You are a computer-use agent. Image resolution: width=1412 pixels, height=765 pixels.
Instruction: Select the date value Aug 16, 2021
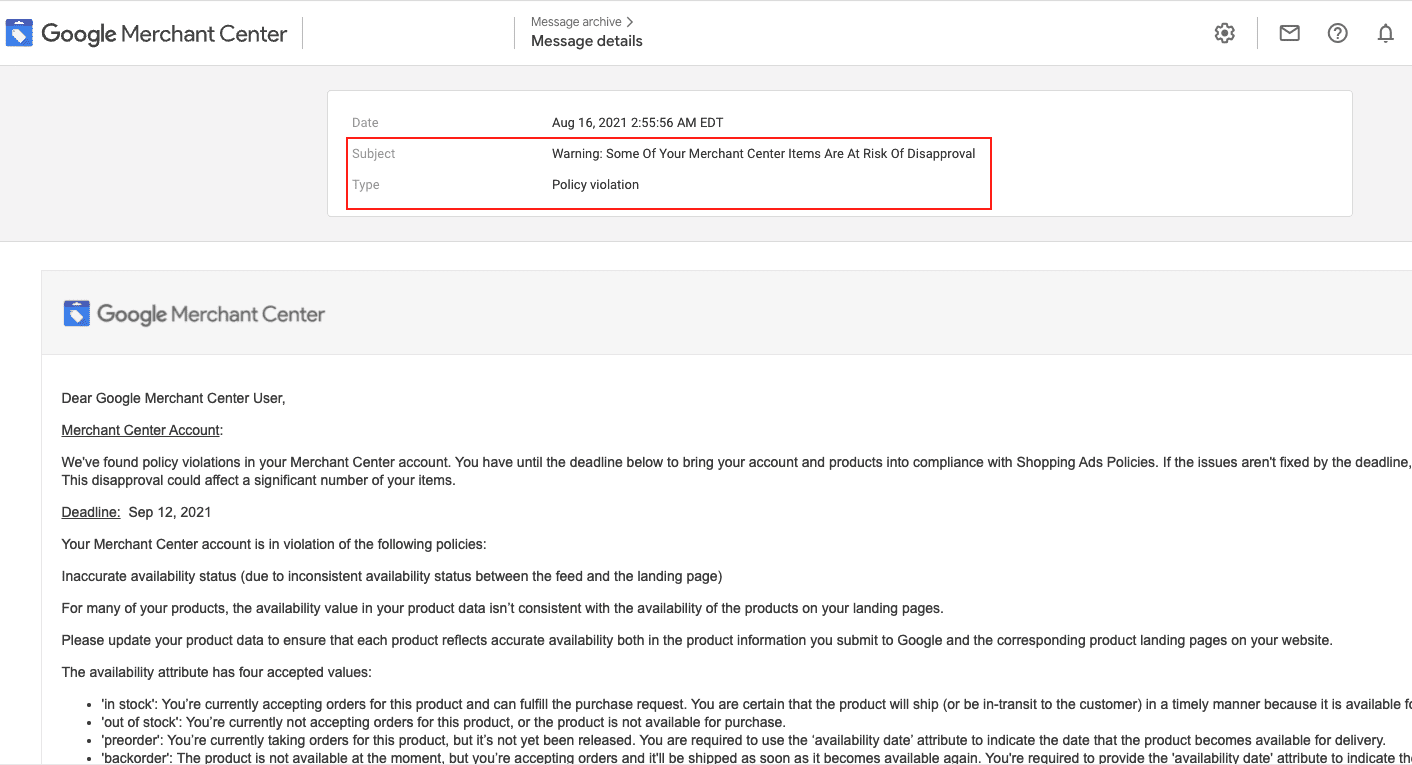[637, 123]
